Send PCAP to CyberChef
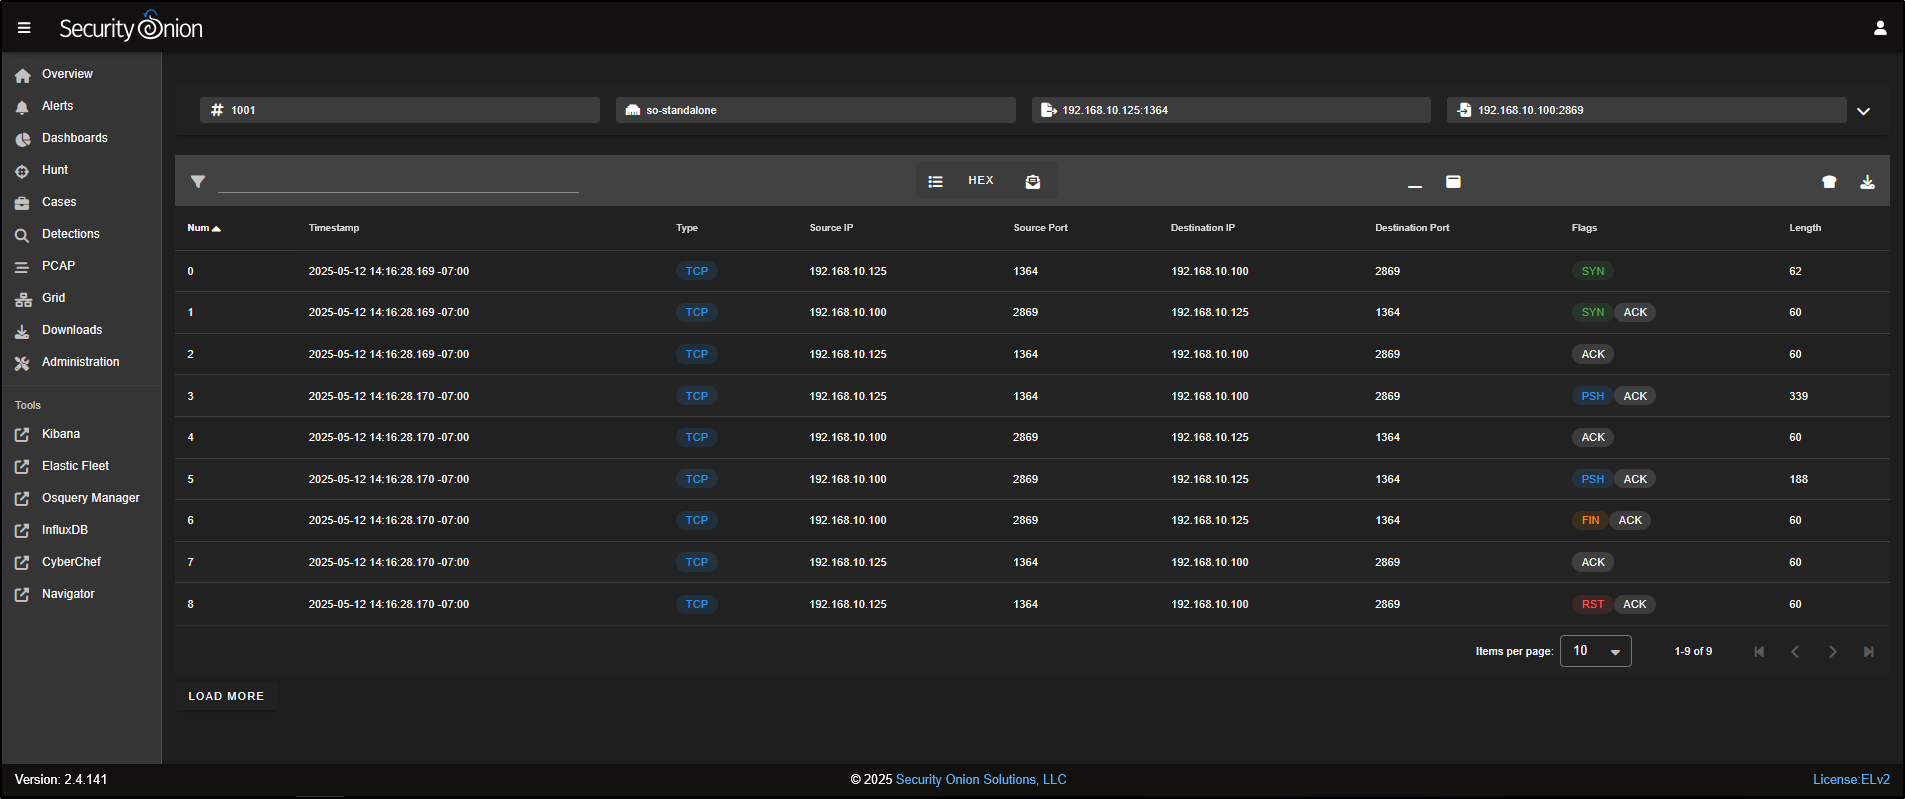Viewport: 1905px width, 799px height. (x=1829, y=182)
